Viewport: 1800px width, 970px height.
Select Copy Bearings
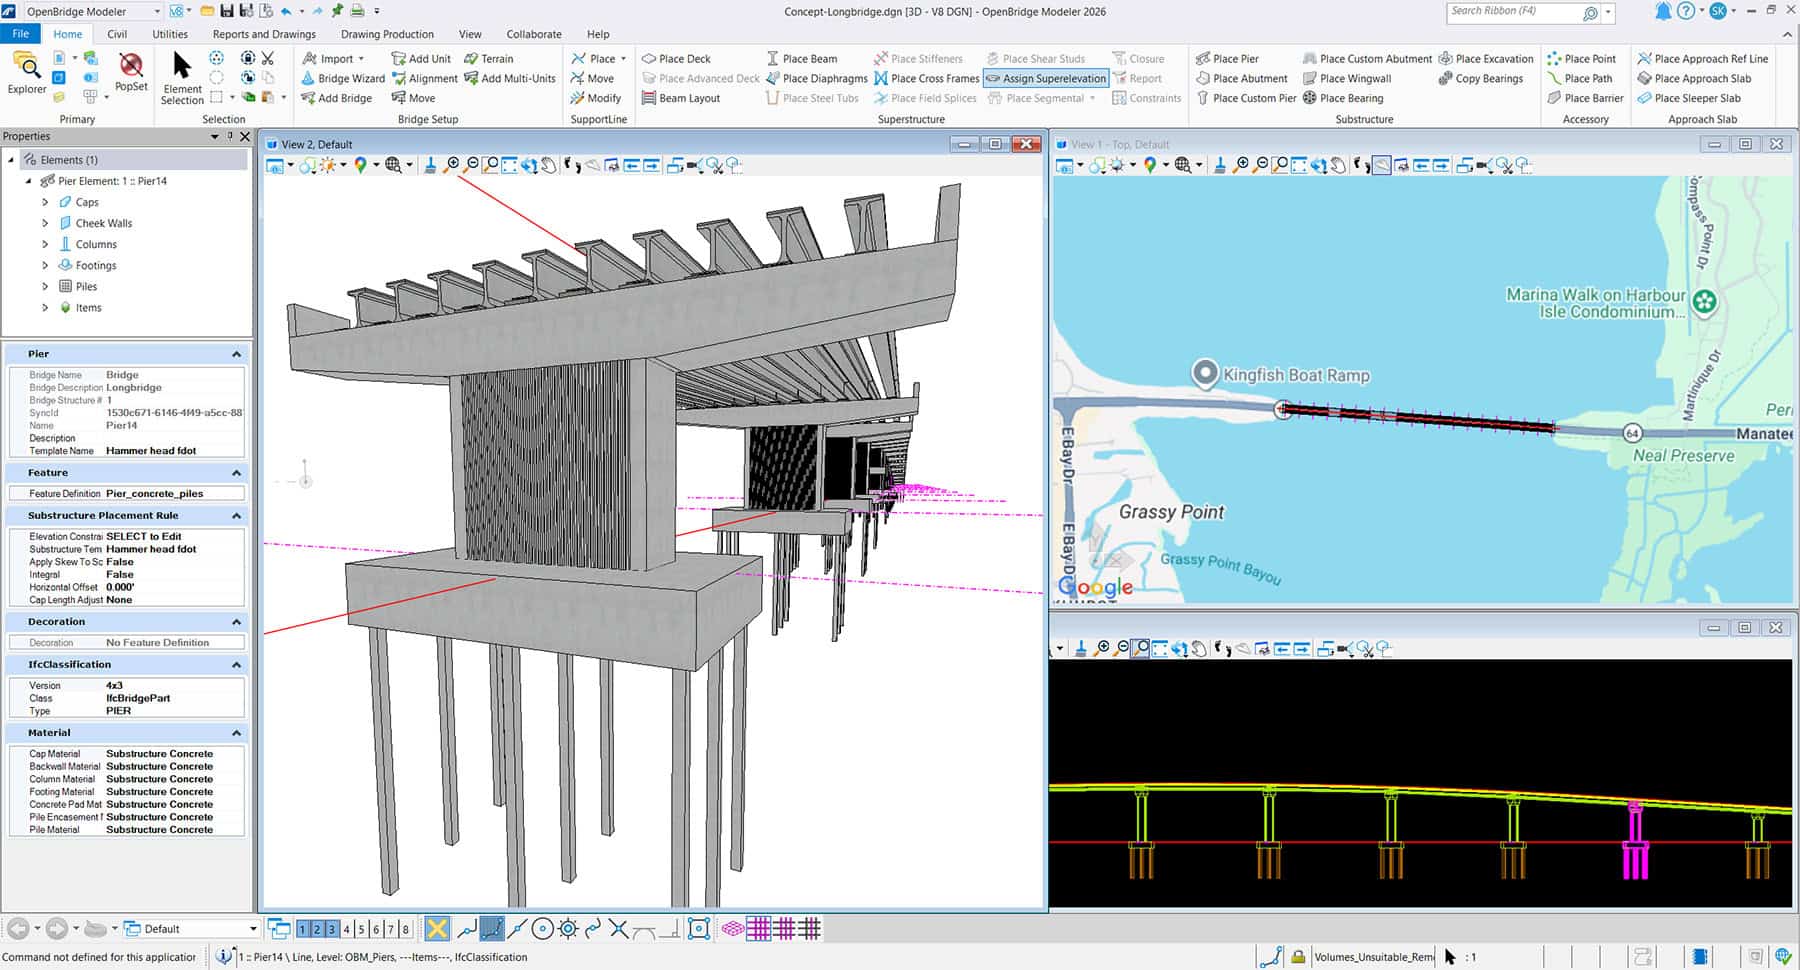point(1481,78)
